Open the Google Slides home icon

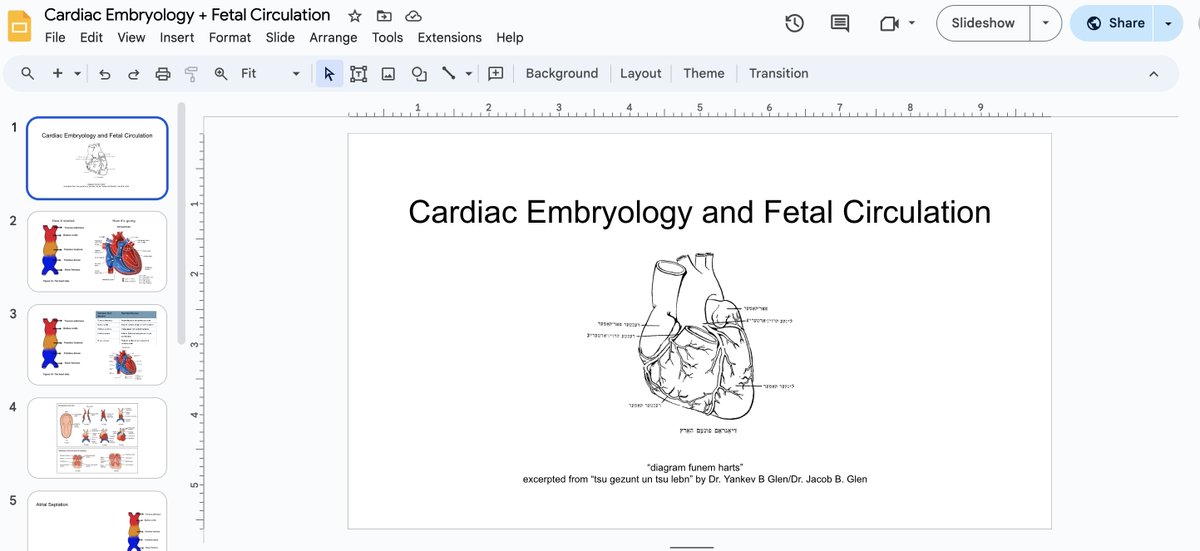20,25
